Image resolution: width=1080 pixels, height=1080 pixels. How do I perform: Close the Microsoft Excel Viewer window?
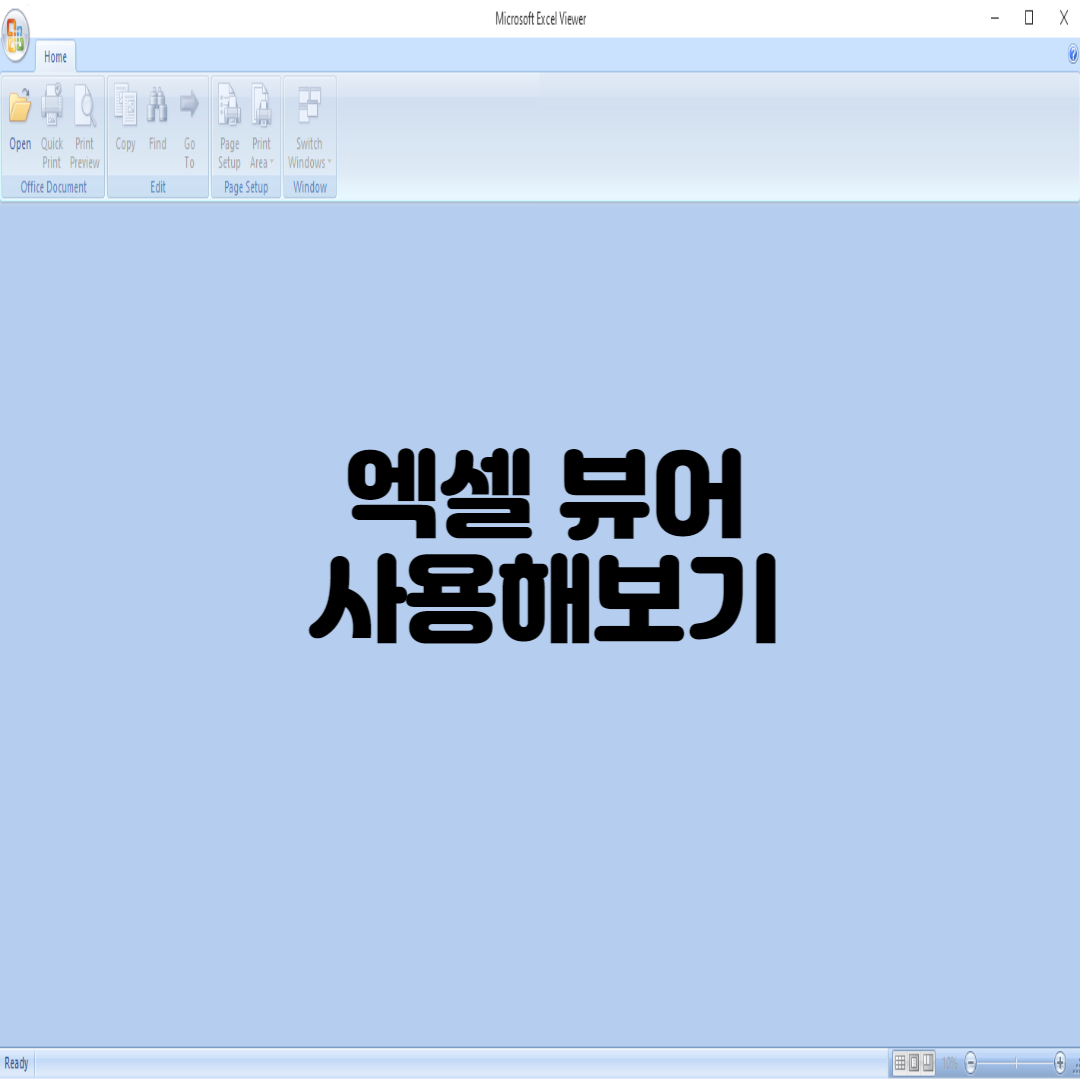1063,19
